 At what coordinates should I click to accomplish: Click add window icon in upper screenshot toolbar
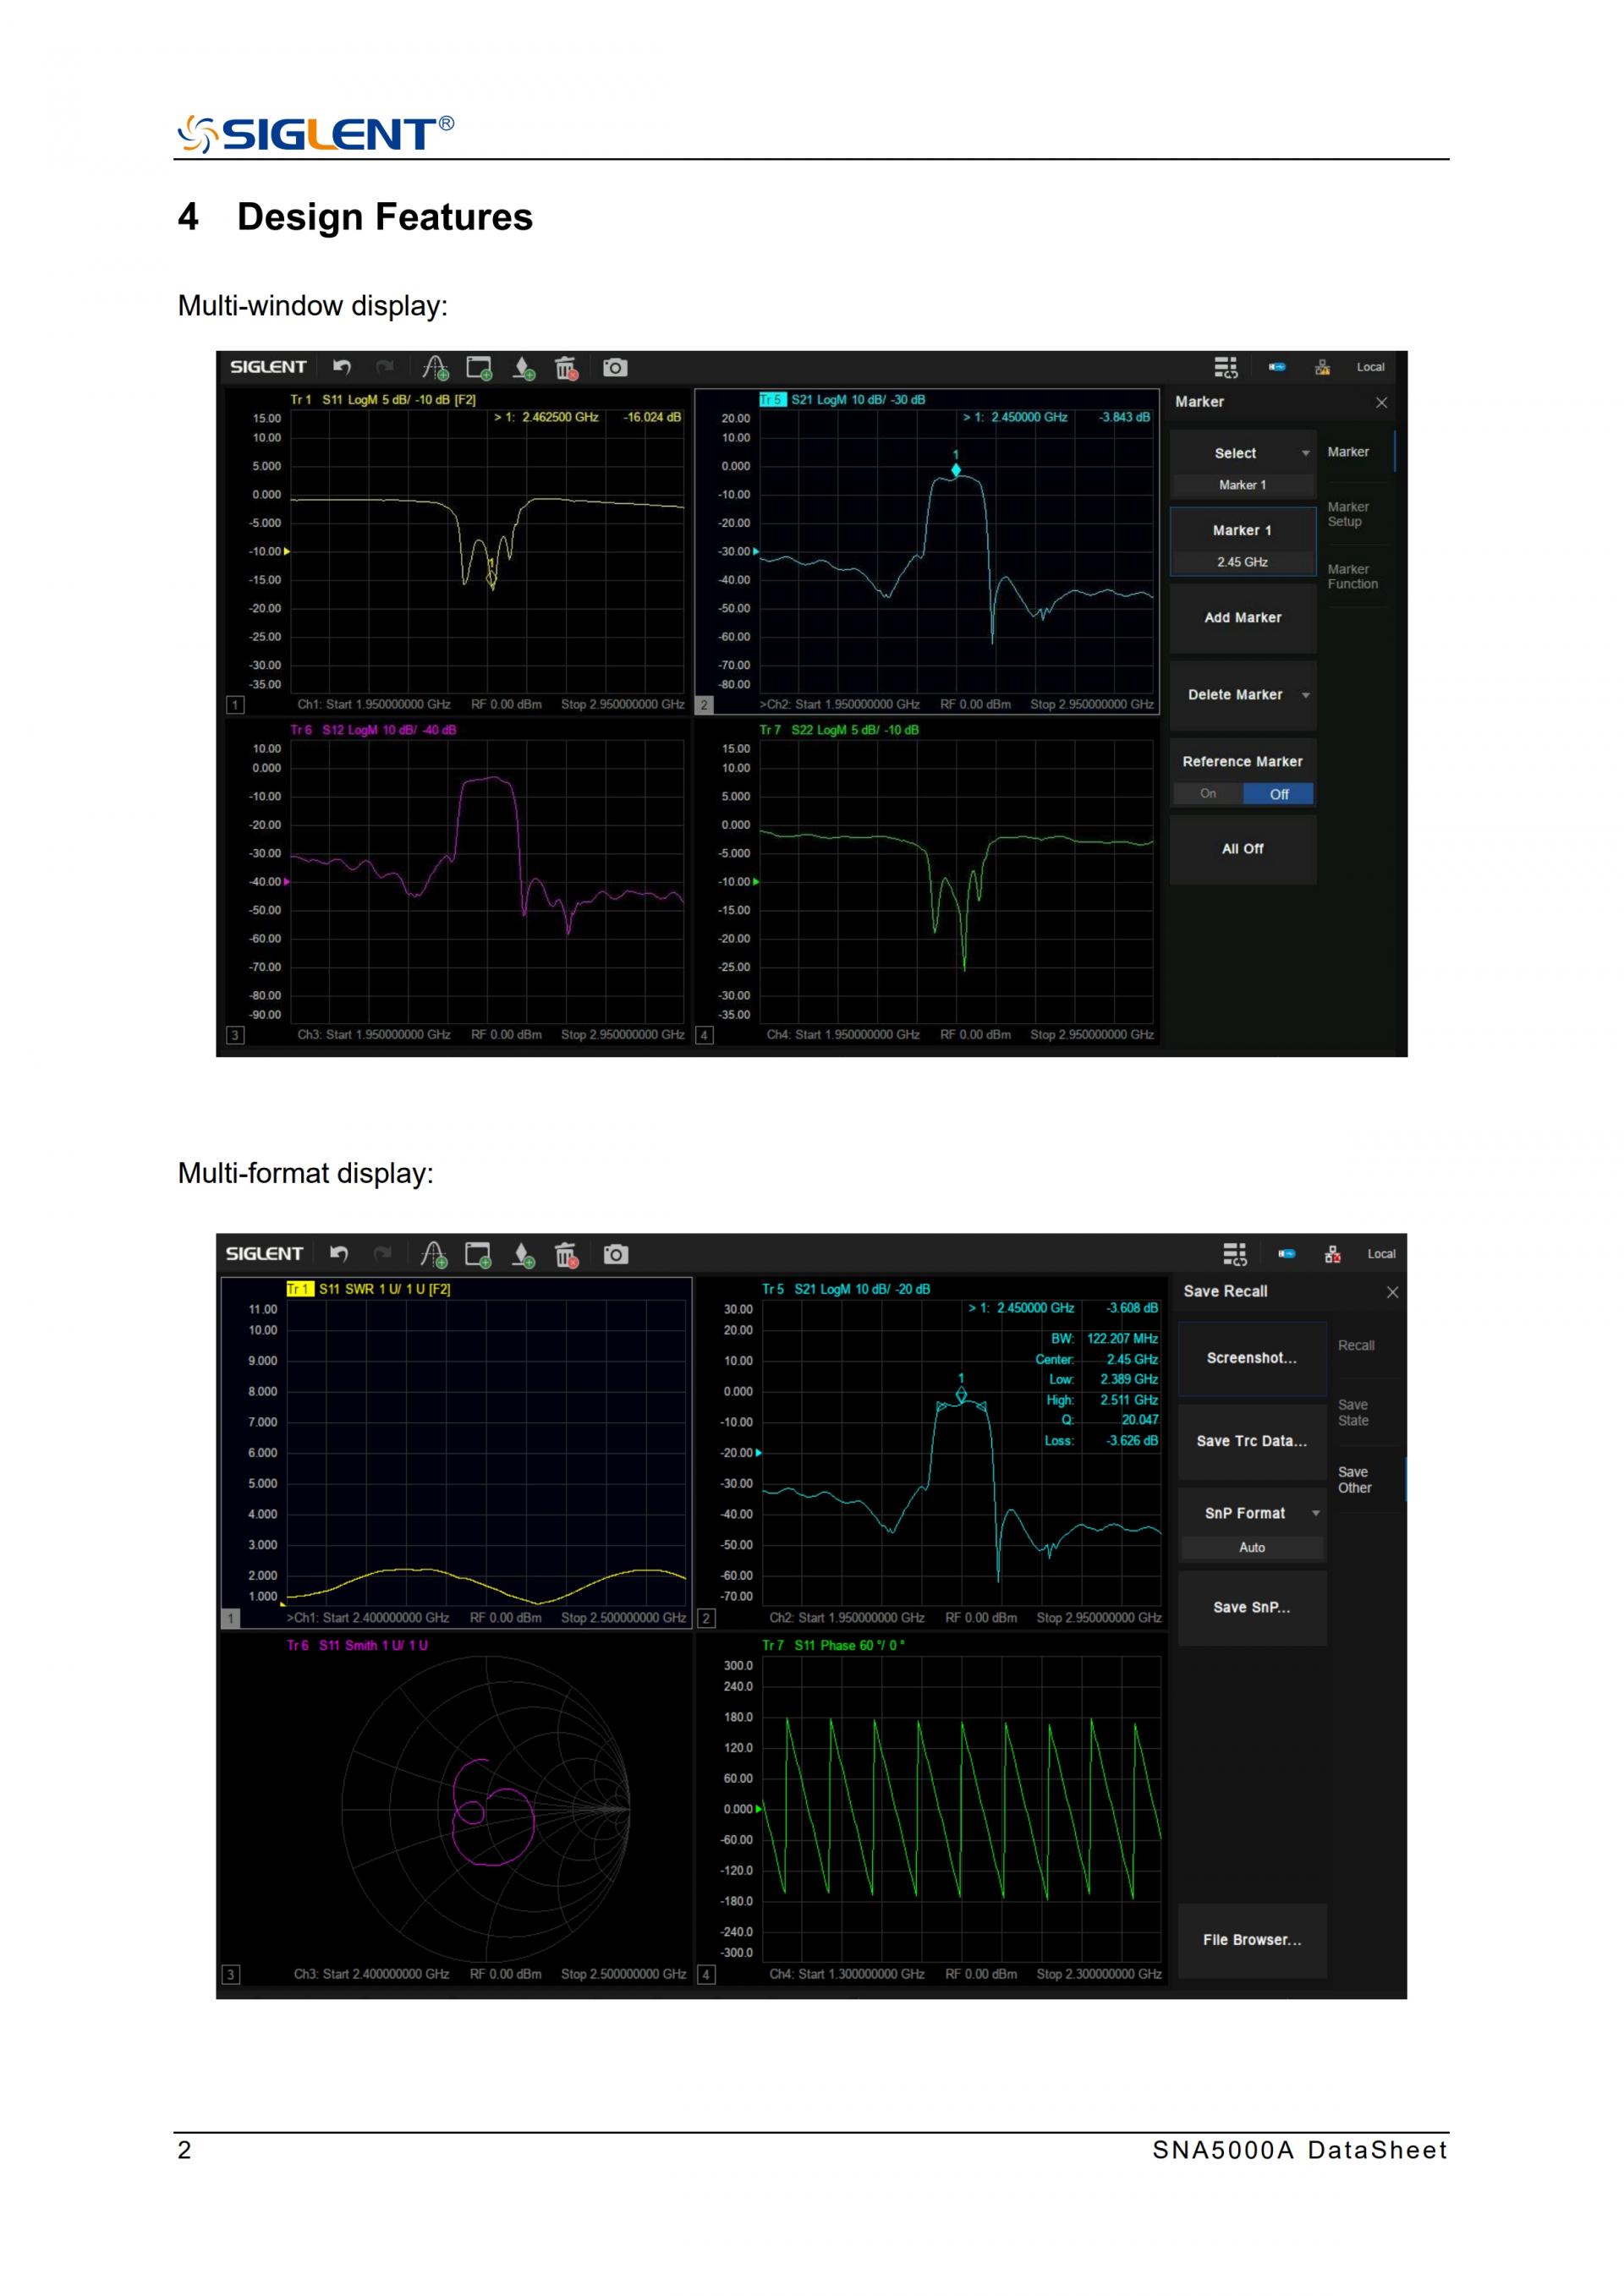coord(479,368)
